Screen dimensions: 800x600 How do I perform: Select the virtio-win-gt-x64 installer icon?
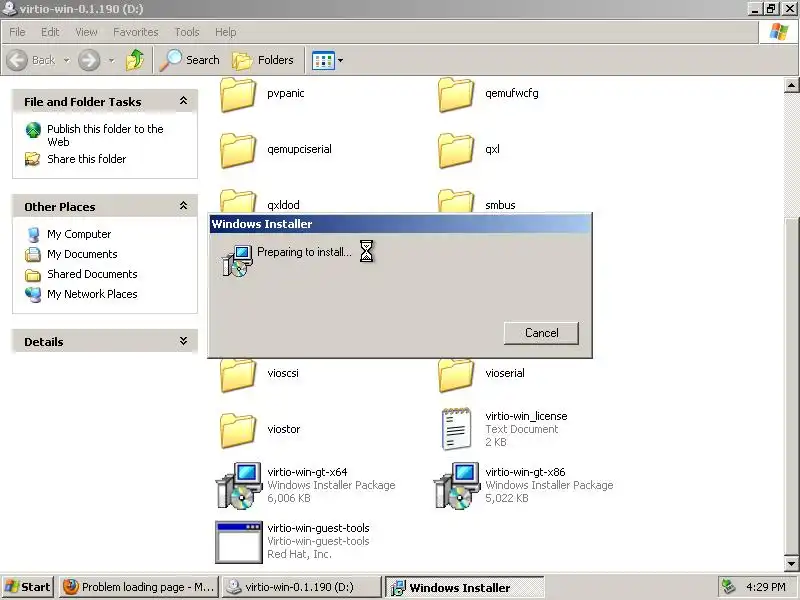tap(239, 486)
